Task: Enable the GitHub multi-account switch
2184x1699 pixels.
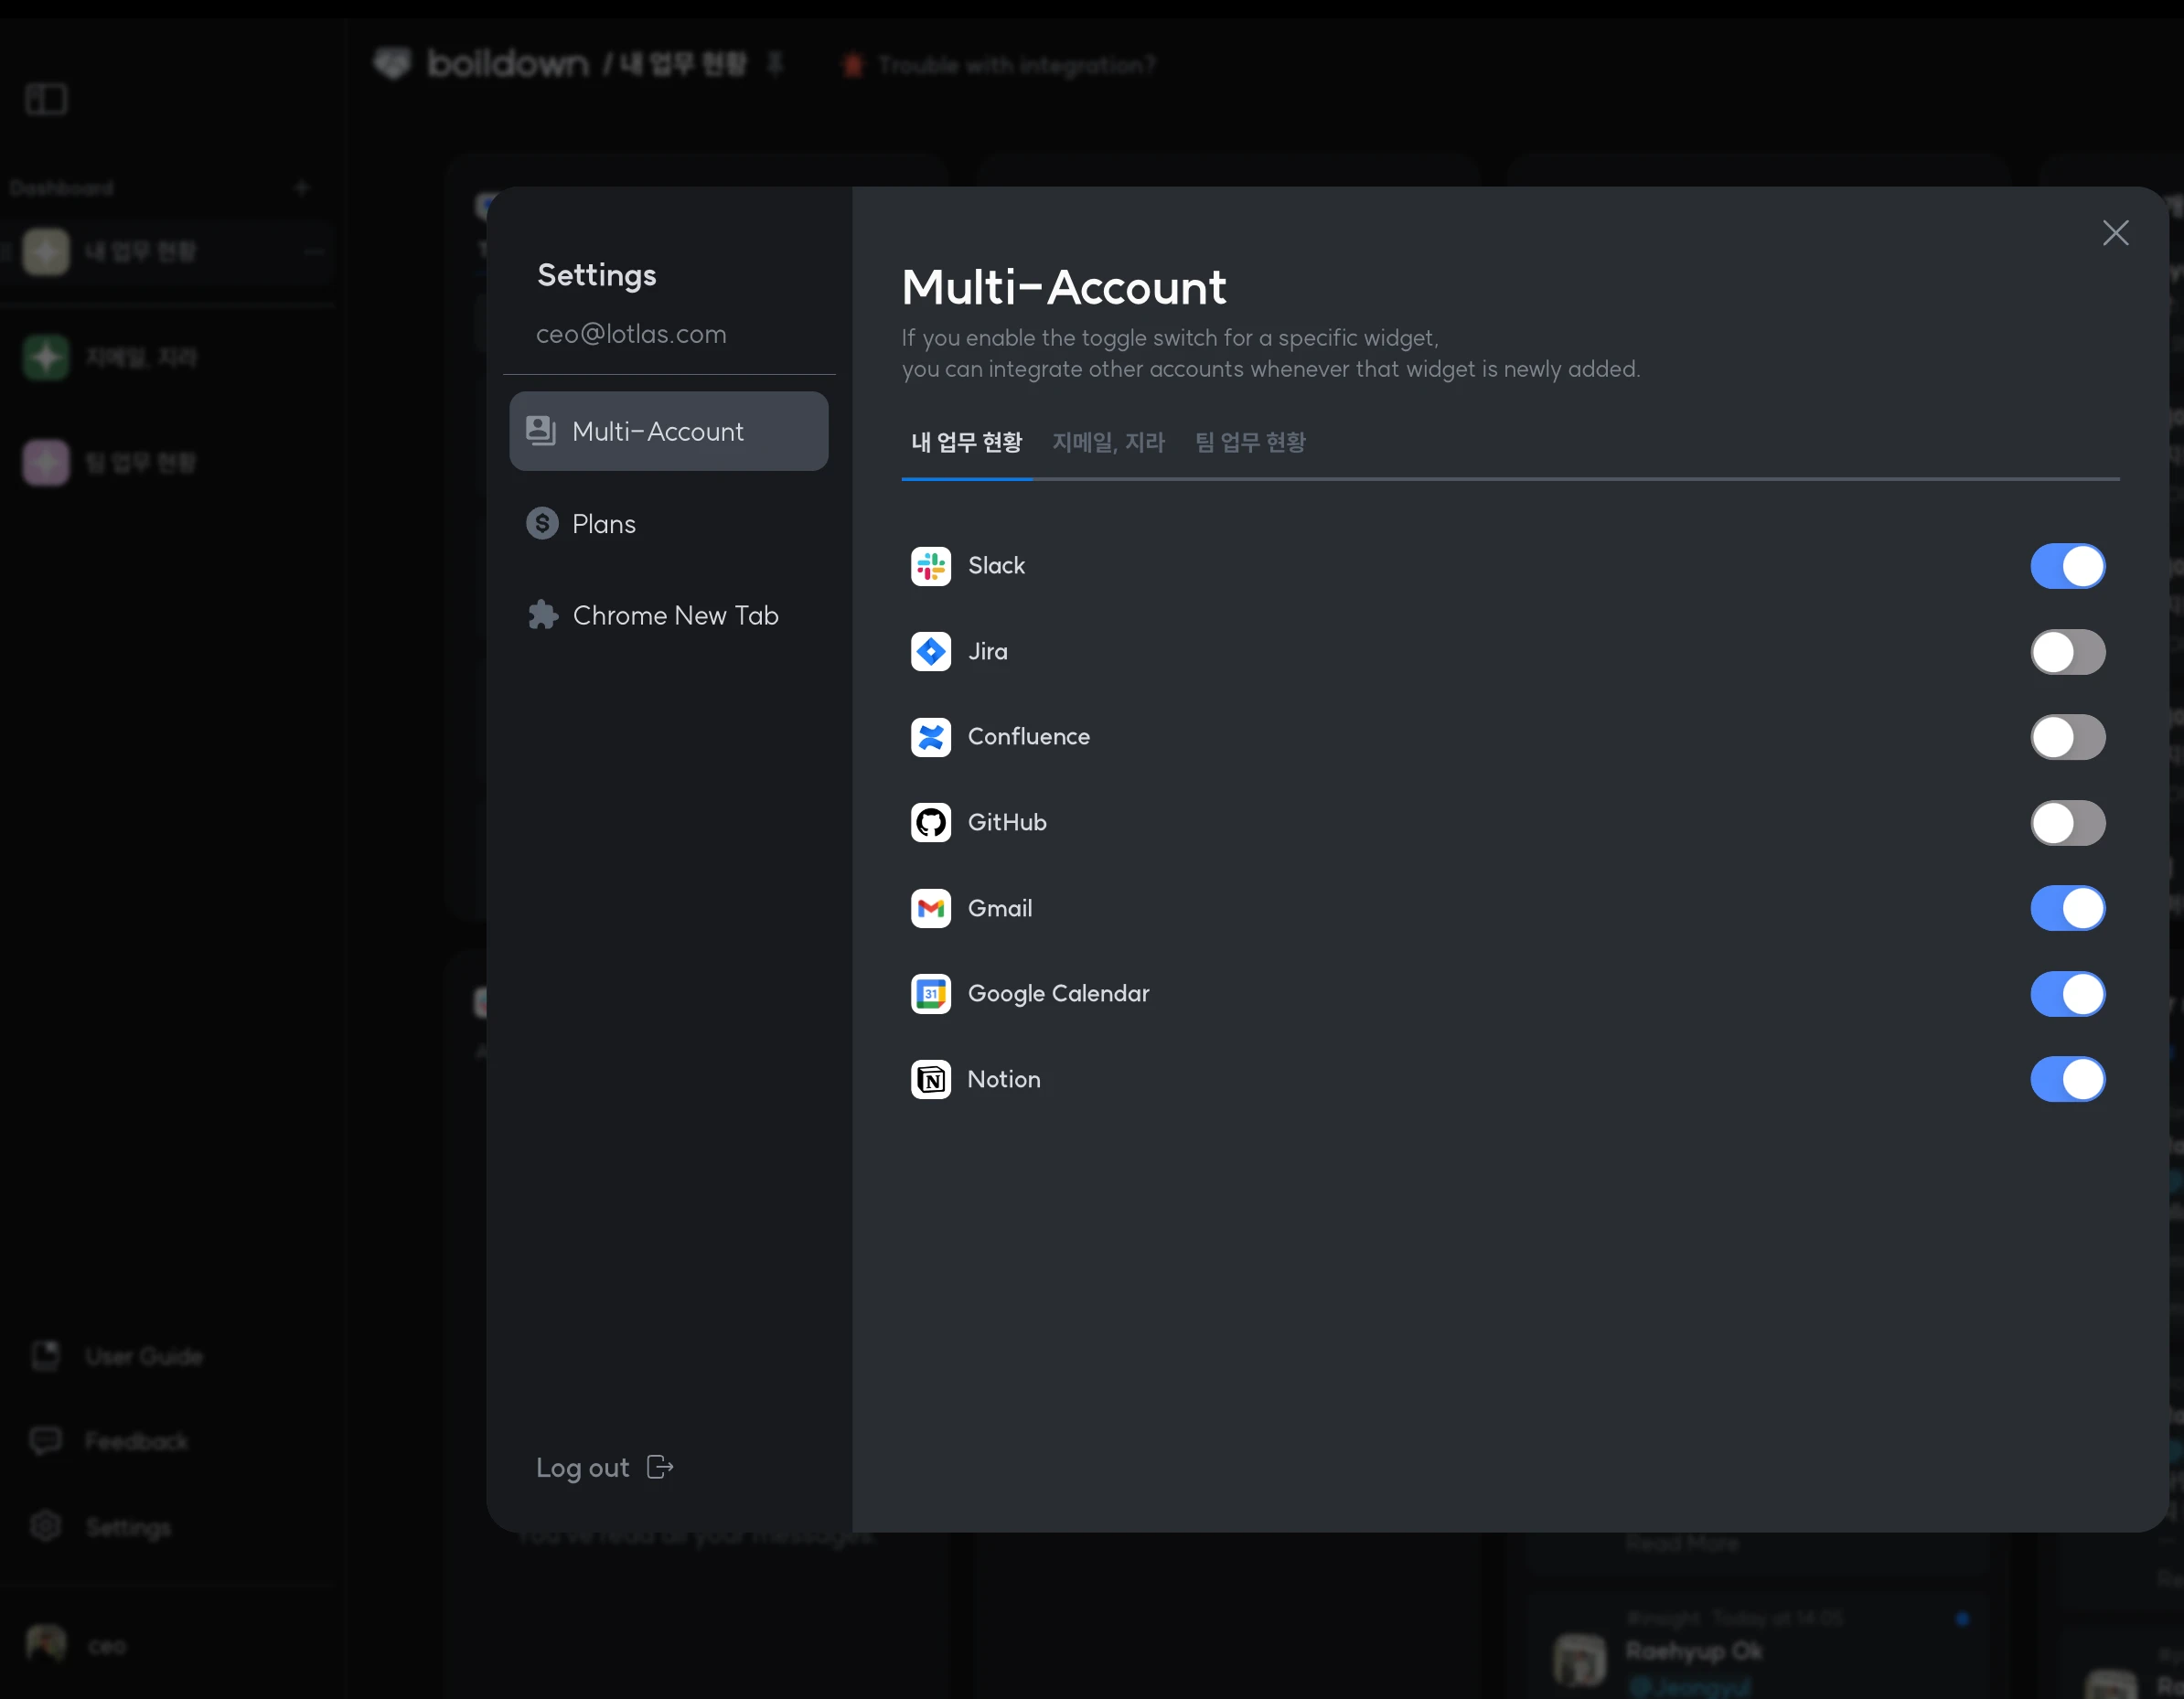Action: [2067, 823]
